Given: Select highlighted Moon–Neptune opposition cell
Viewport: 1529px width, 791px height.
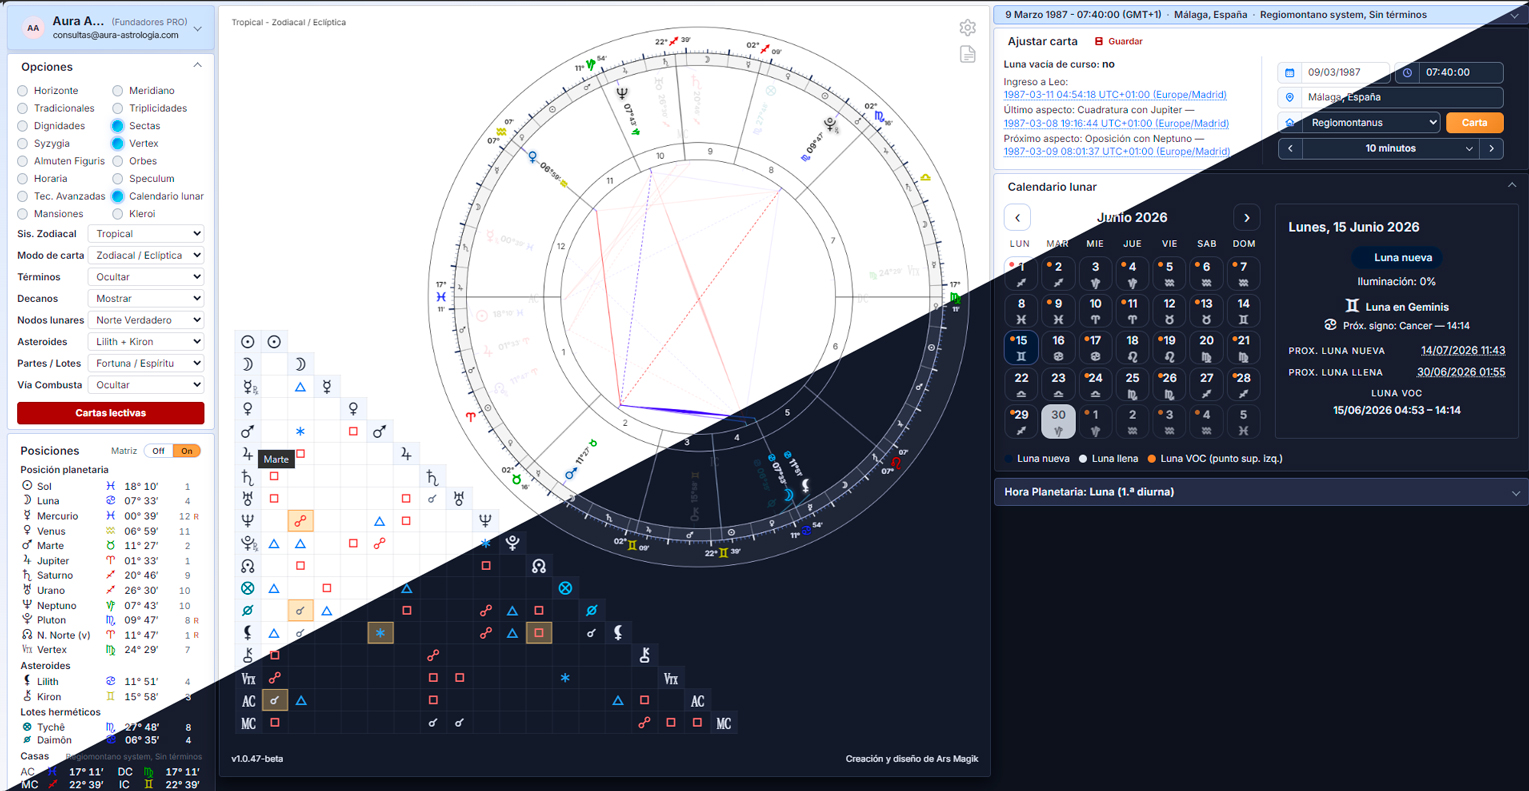Looking at the screenshot, I should pyautogui.click(x=300, y=521).
